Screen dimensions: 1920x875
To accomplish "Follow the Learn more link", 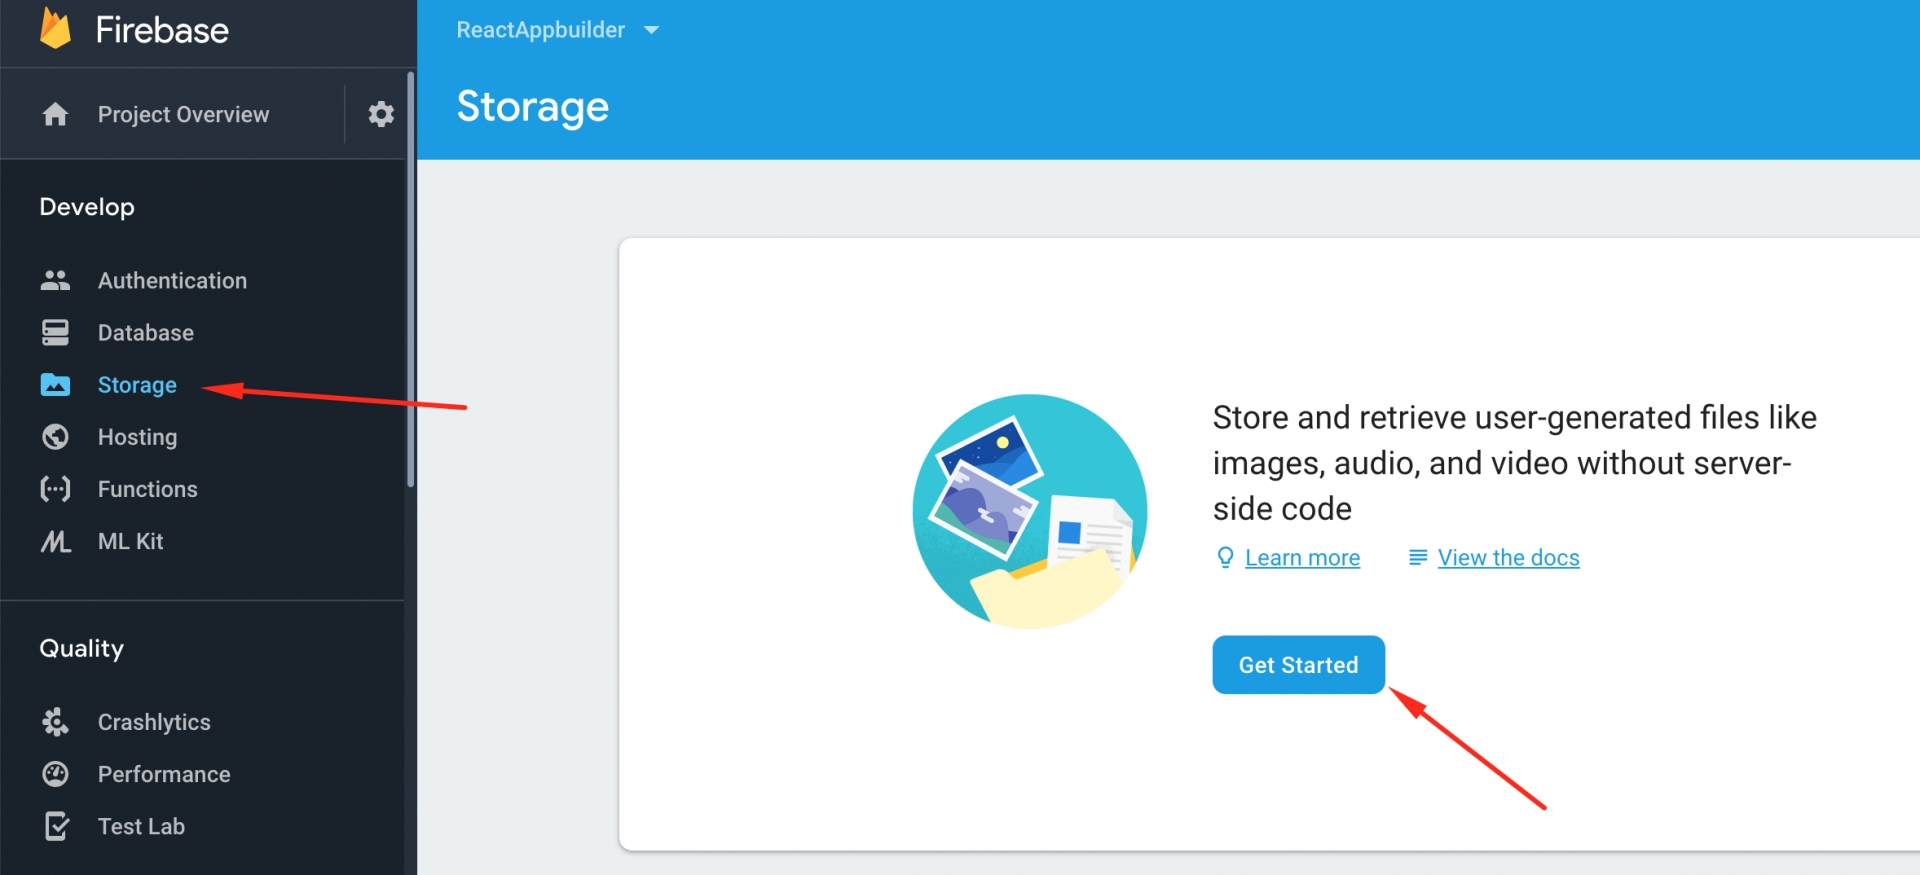I will click(x=1302, y=558).
